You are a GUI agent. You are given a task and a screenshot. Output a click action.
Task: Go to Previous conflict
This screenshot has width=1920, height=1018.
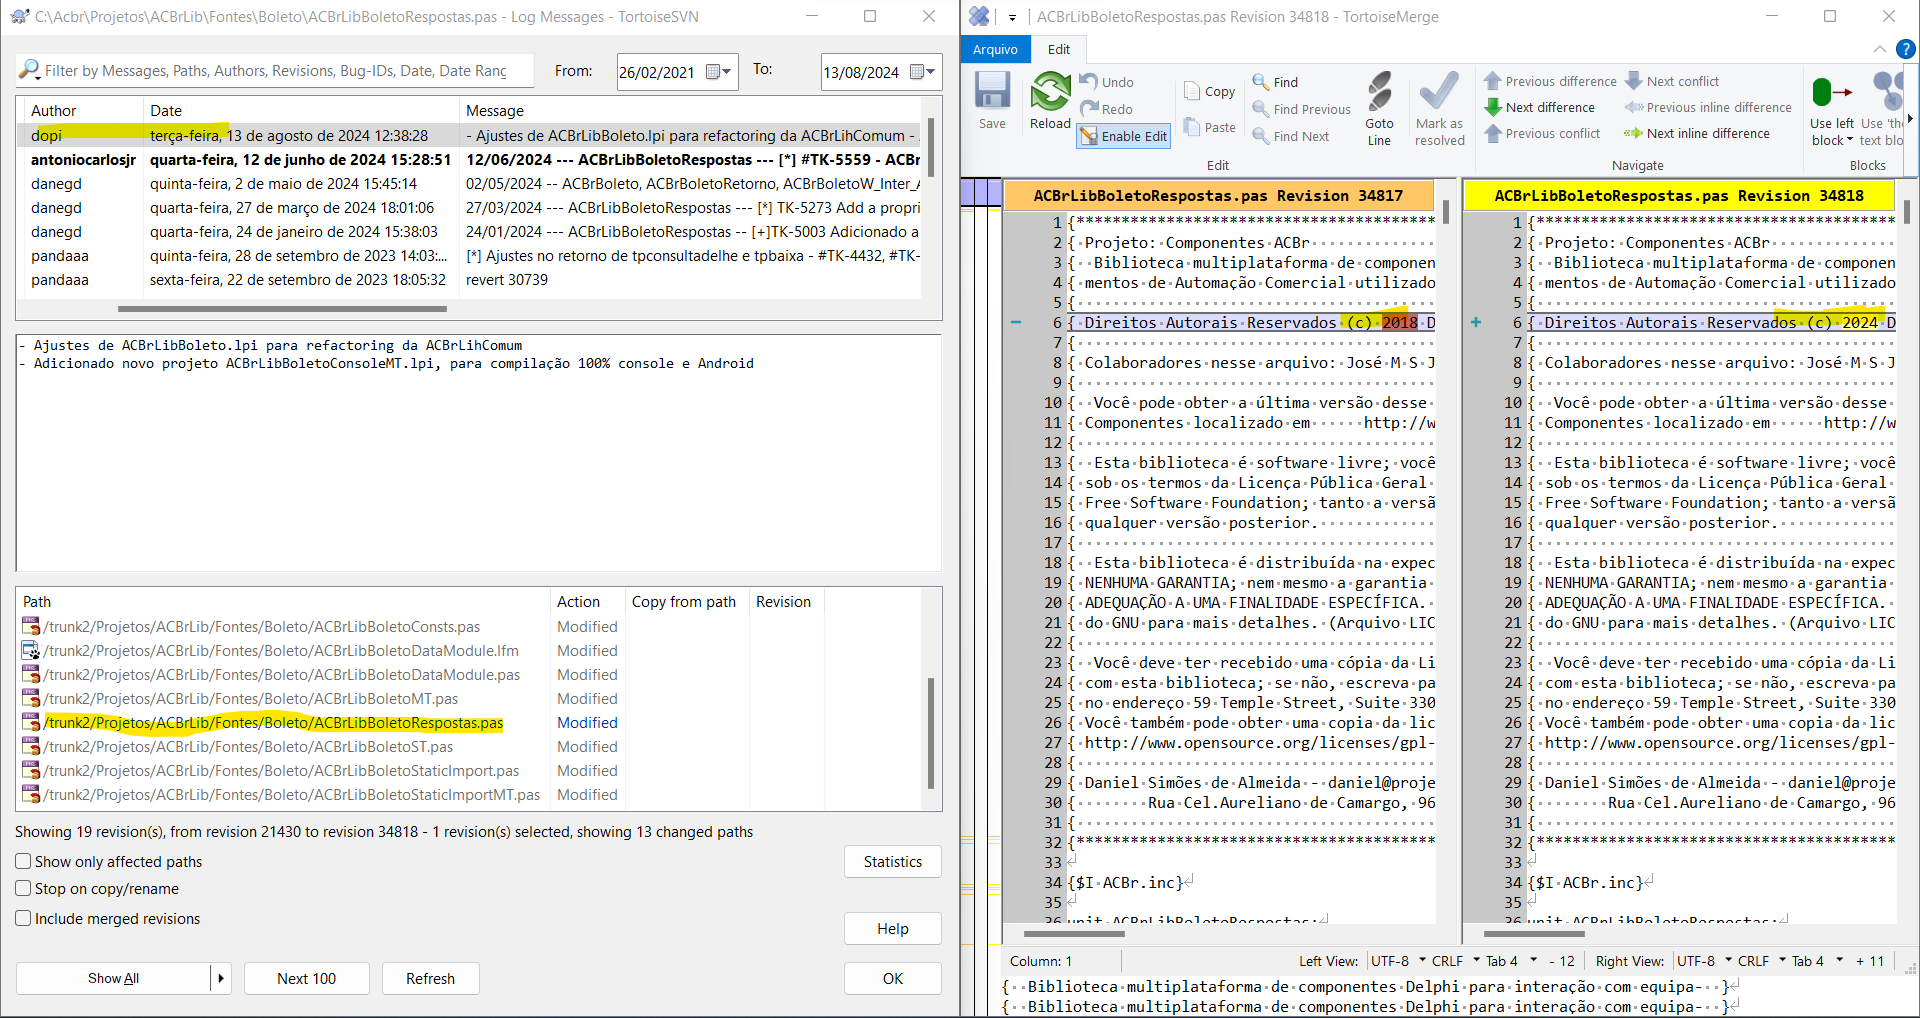pyautogui.click(x=1542, y=133)
